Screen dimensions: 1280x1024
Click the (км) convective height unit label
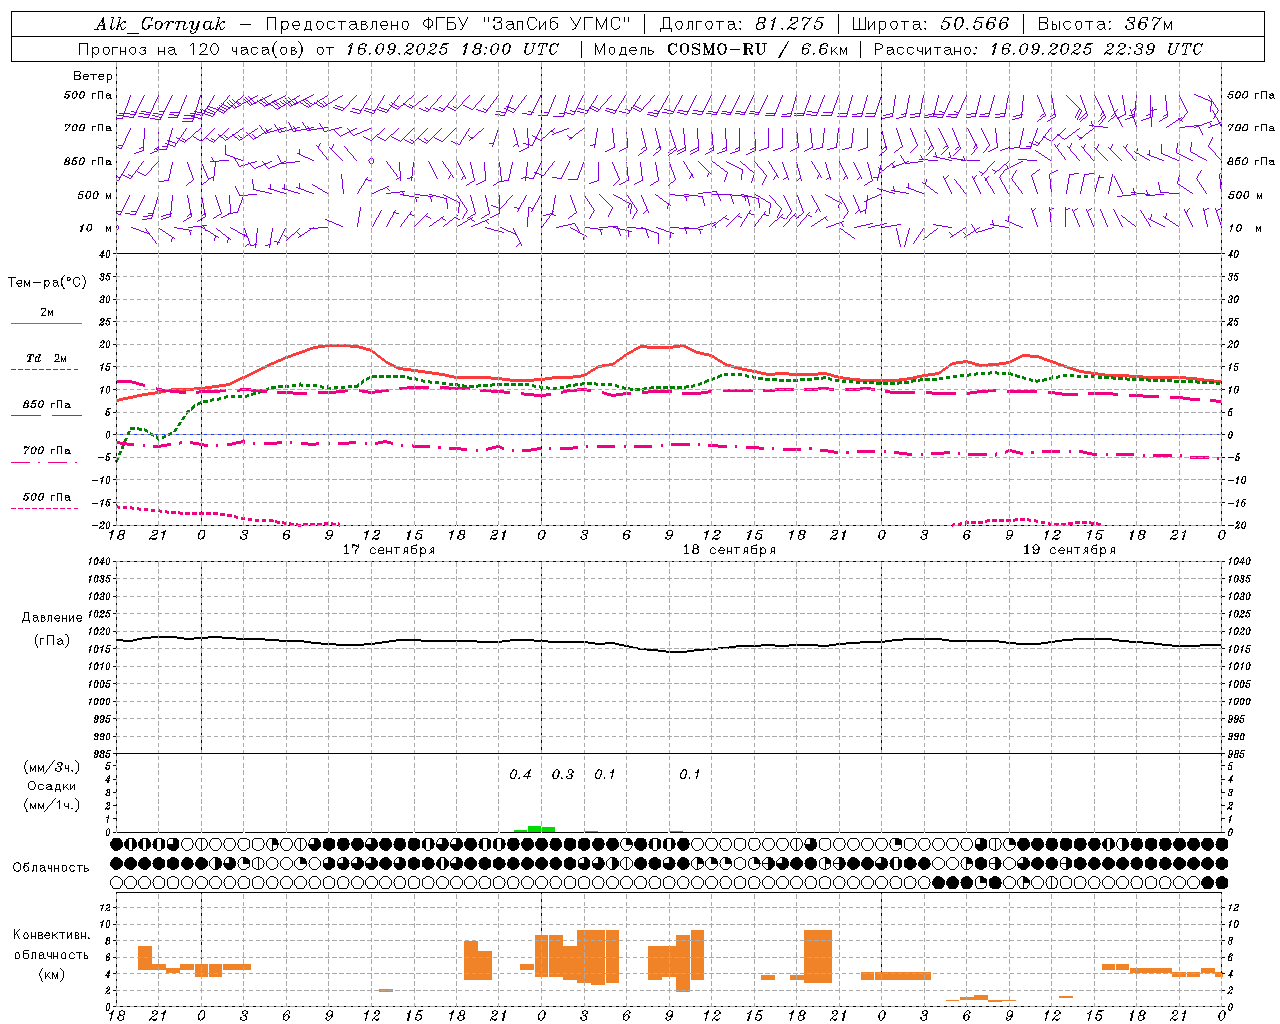coord(52,974)
